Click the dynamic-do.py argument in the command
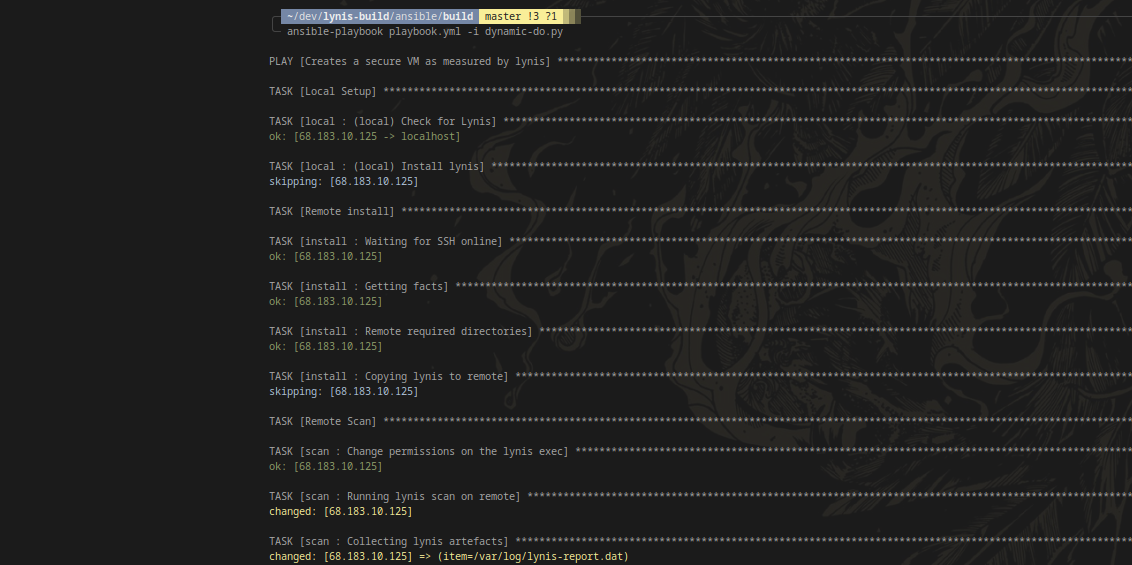 click(x=527, y=32)
